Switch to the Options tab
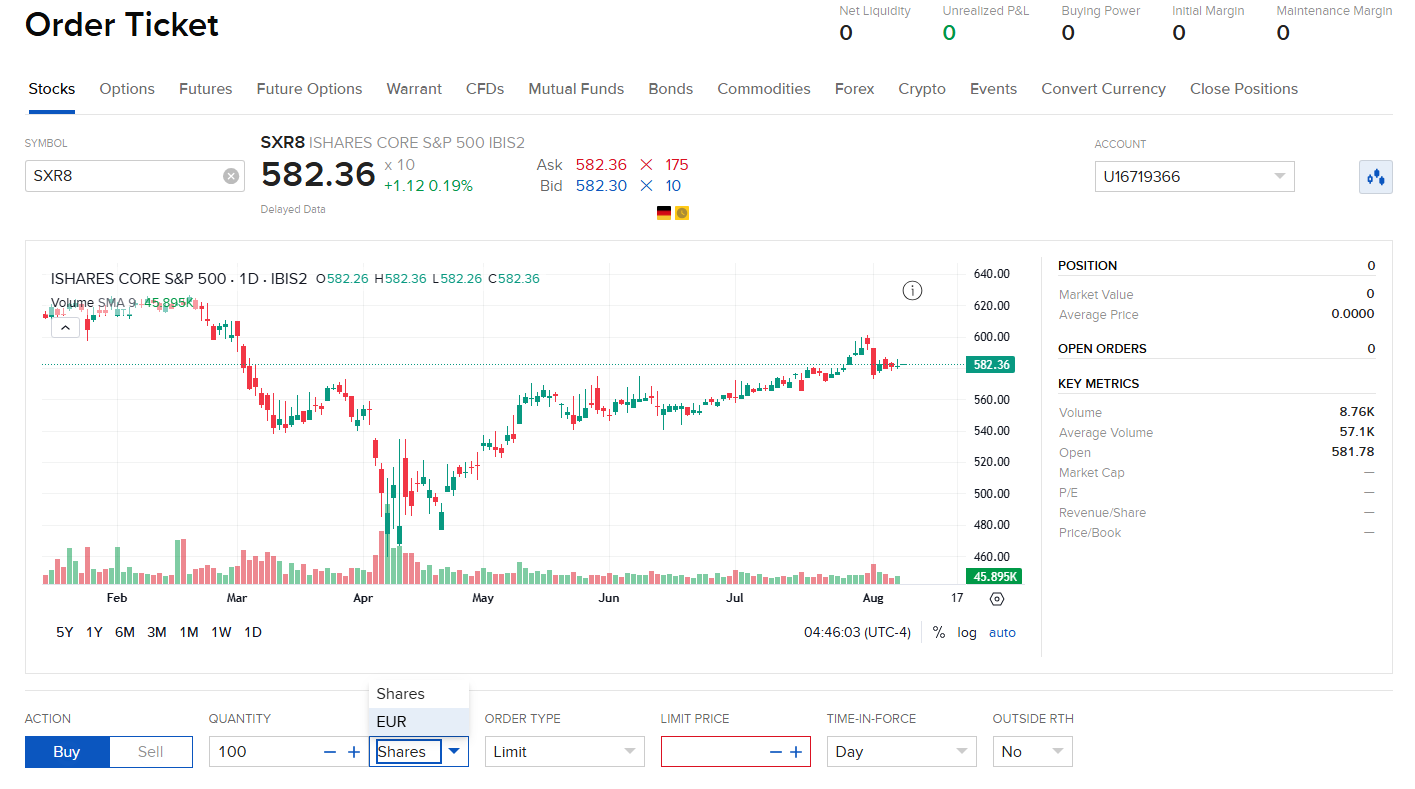The height and width of the screenshot is (789, 1415). pyautogui.click(x=127, y=89)
